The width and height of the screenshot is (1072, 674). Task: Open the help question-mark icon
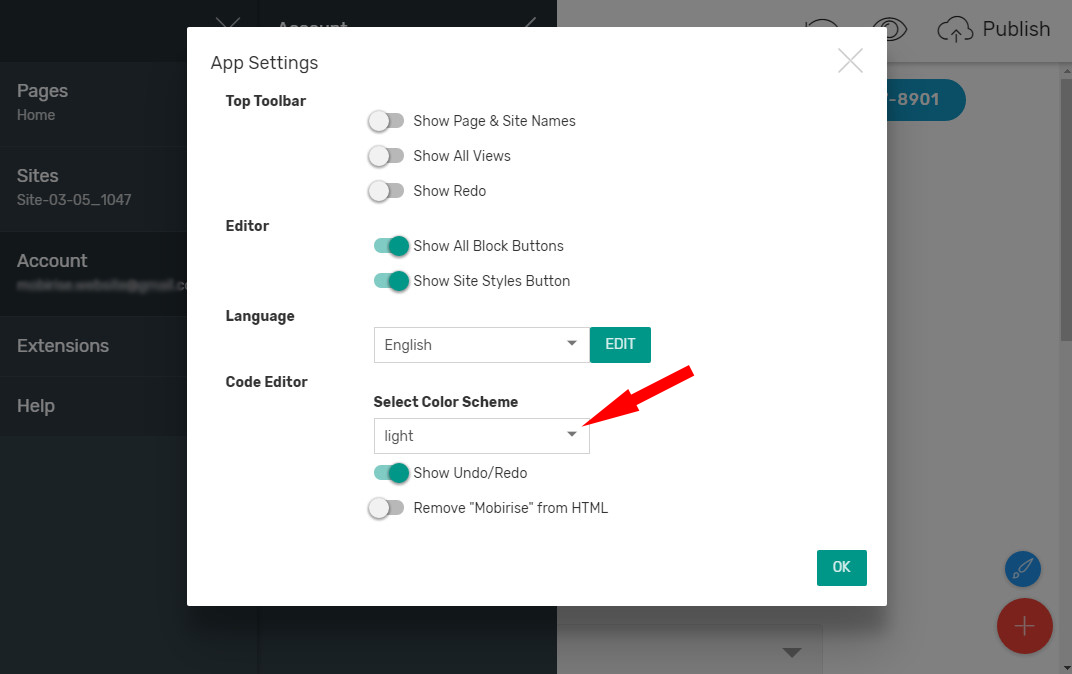889,29
